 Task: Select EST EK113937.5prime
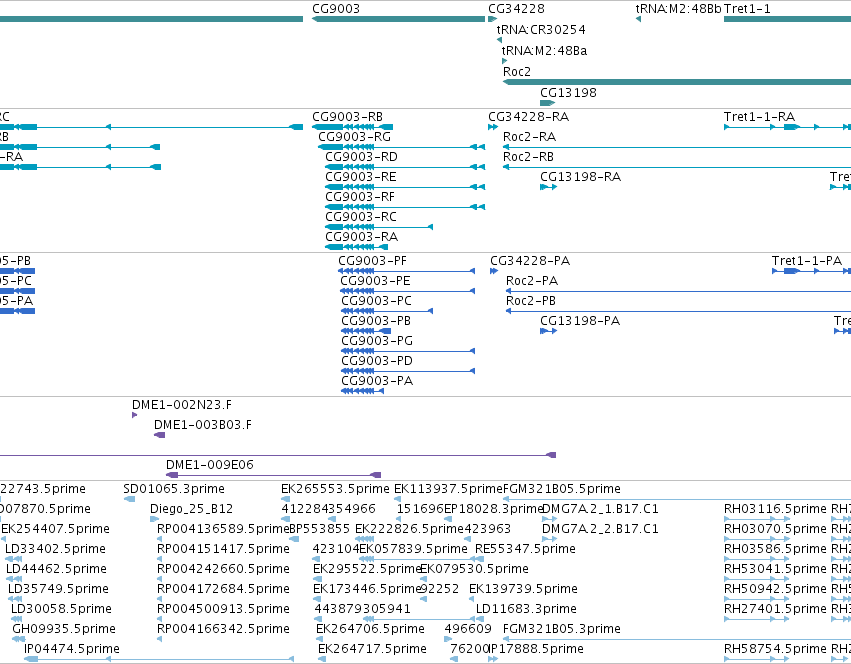448,489
